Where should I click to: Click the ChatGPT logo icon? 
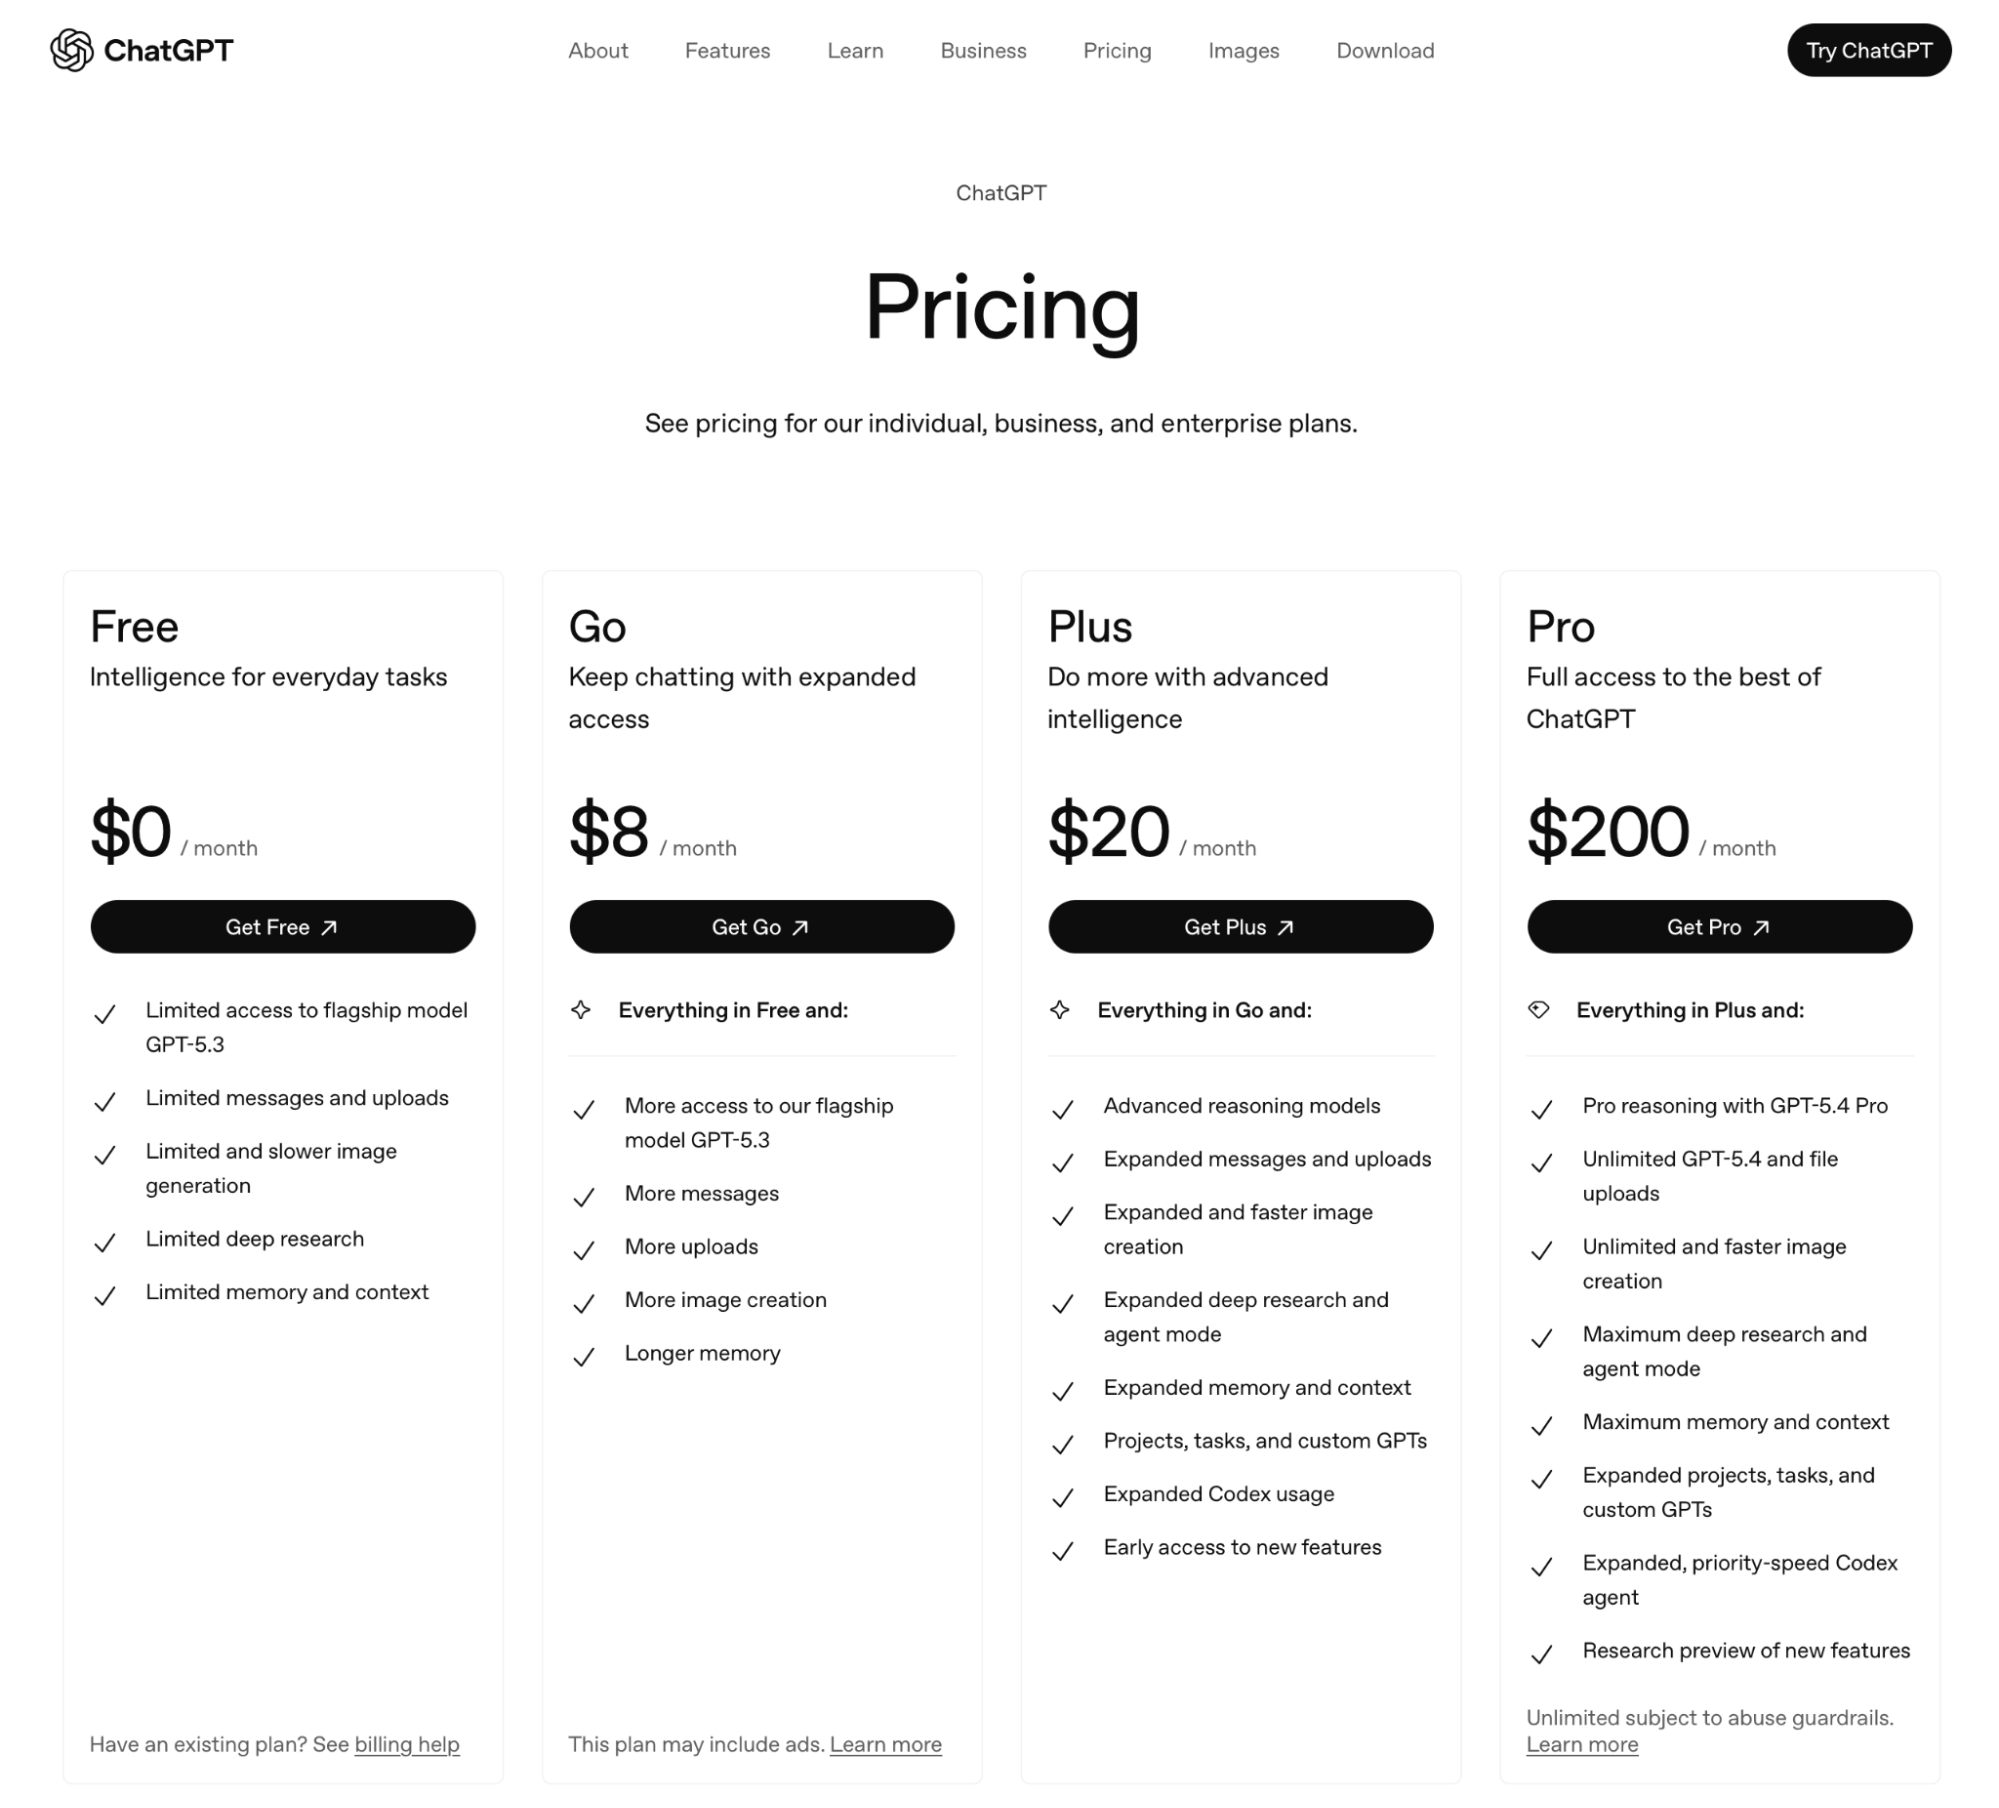(72, 49)
